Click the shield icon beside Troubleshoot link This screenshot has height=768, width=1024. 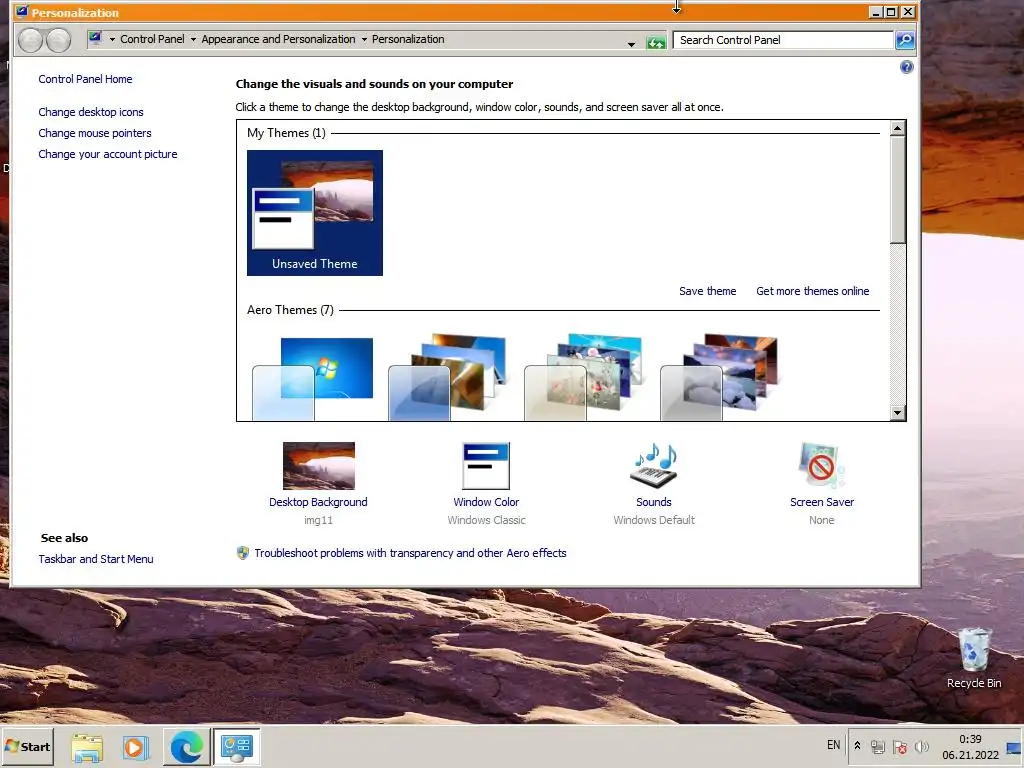pyautogui.click(x=243, y=553)
